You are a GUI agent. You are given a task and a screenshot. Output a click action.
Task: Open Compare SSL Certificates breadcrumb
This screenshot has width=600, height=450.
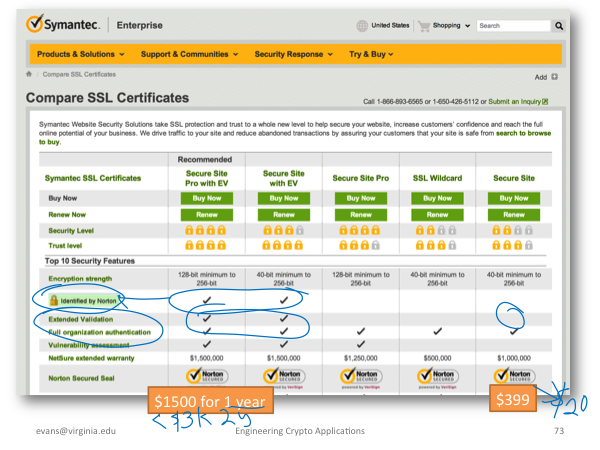pos(79,74)
